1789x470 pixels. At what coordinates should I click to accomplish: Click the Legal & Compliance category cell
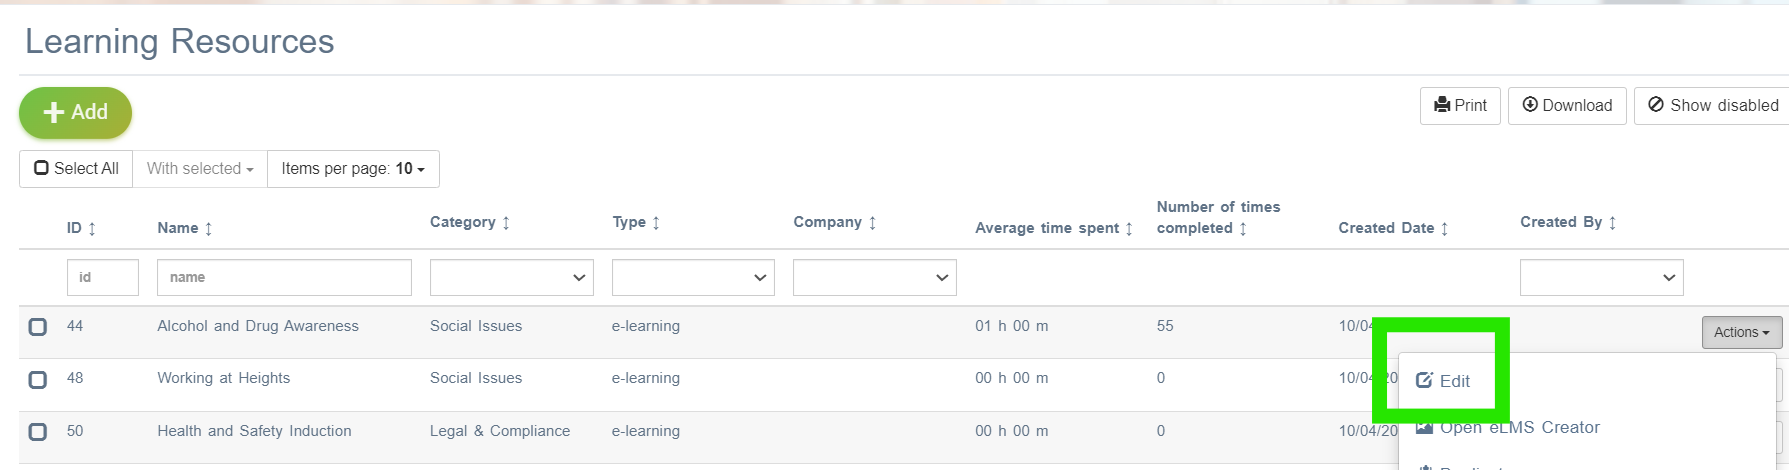(500, 432)
